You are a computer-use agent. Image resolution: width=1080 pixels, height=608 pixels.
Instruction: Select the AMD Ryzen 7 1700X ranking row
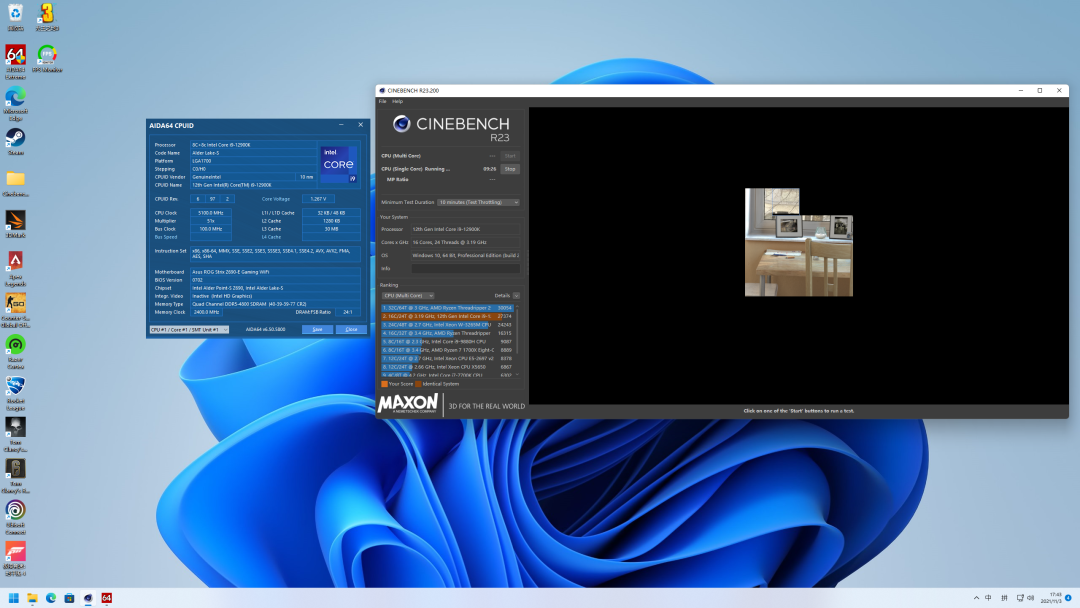448,350
